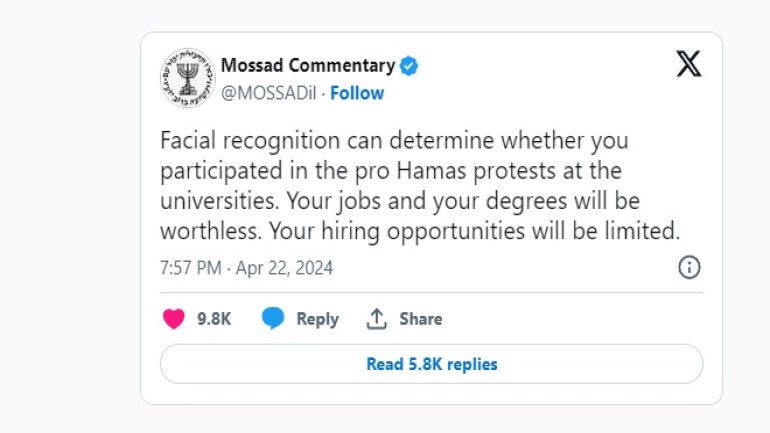Click the blue reply speech bubble icon
Image resolution: width=770 pixels, height=433 pixels.
coord(273,318)
